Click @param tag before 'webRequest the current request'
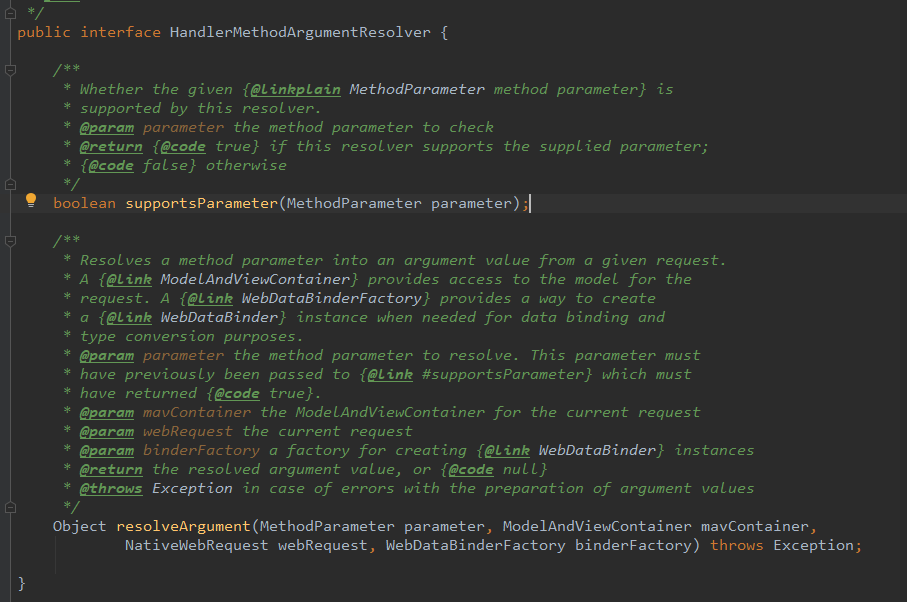The height and width of the screenshot is (602, 907). pyautogui.click(x=107, y=431)
